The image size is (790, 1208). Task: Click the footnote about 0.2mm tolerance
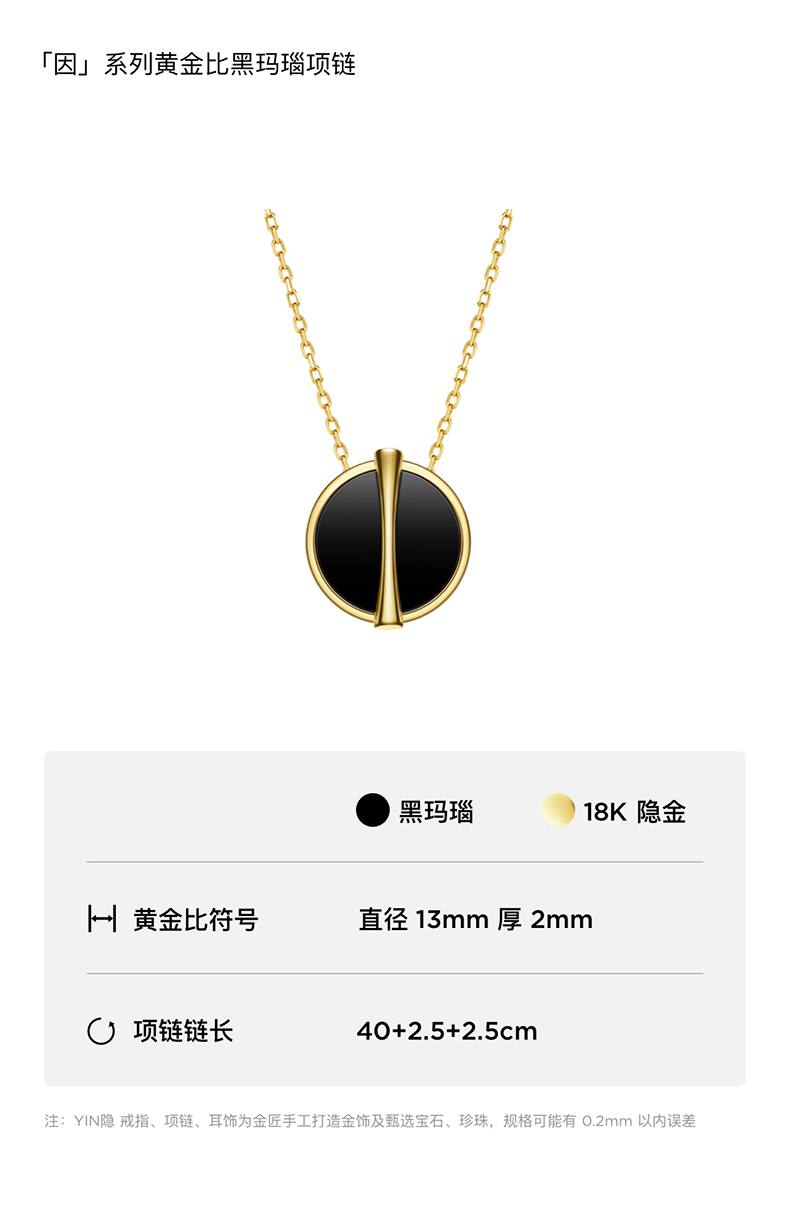370,1121
